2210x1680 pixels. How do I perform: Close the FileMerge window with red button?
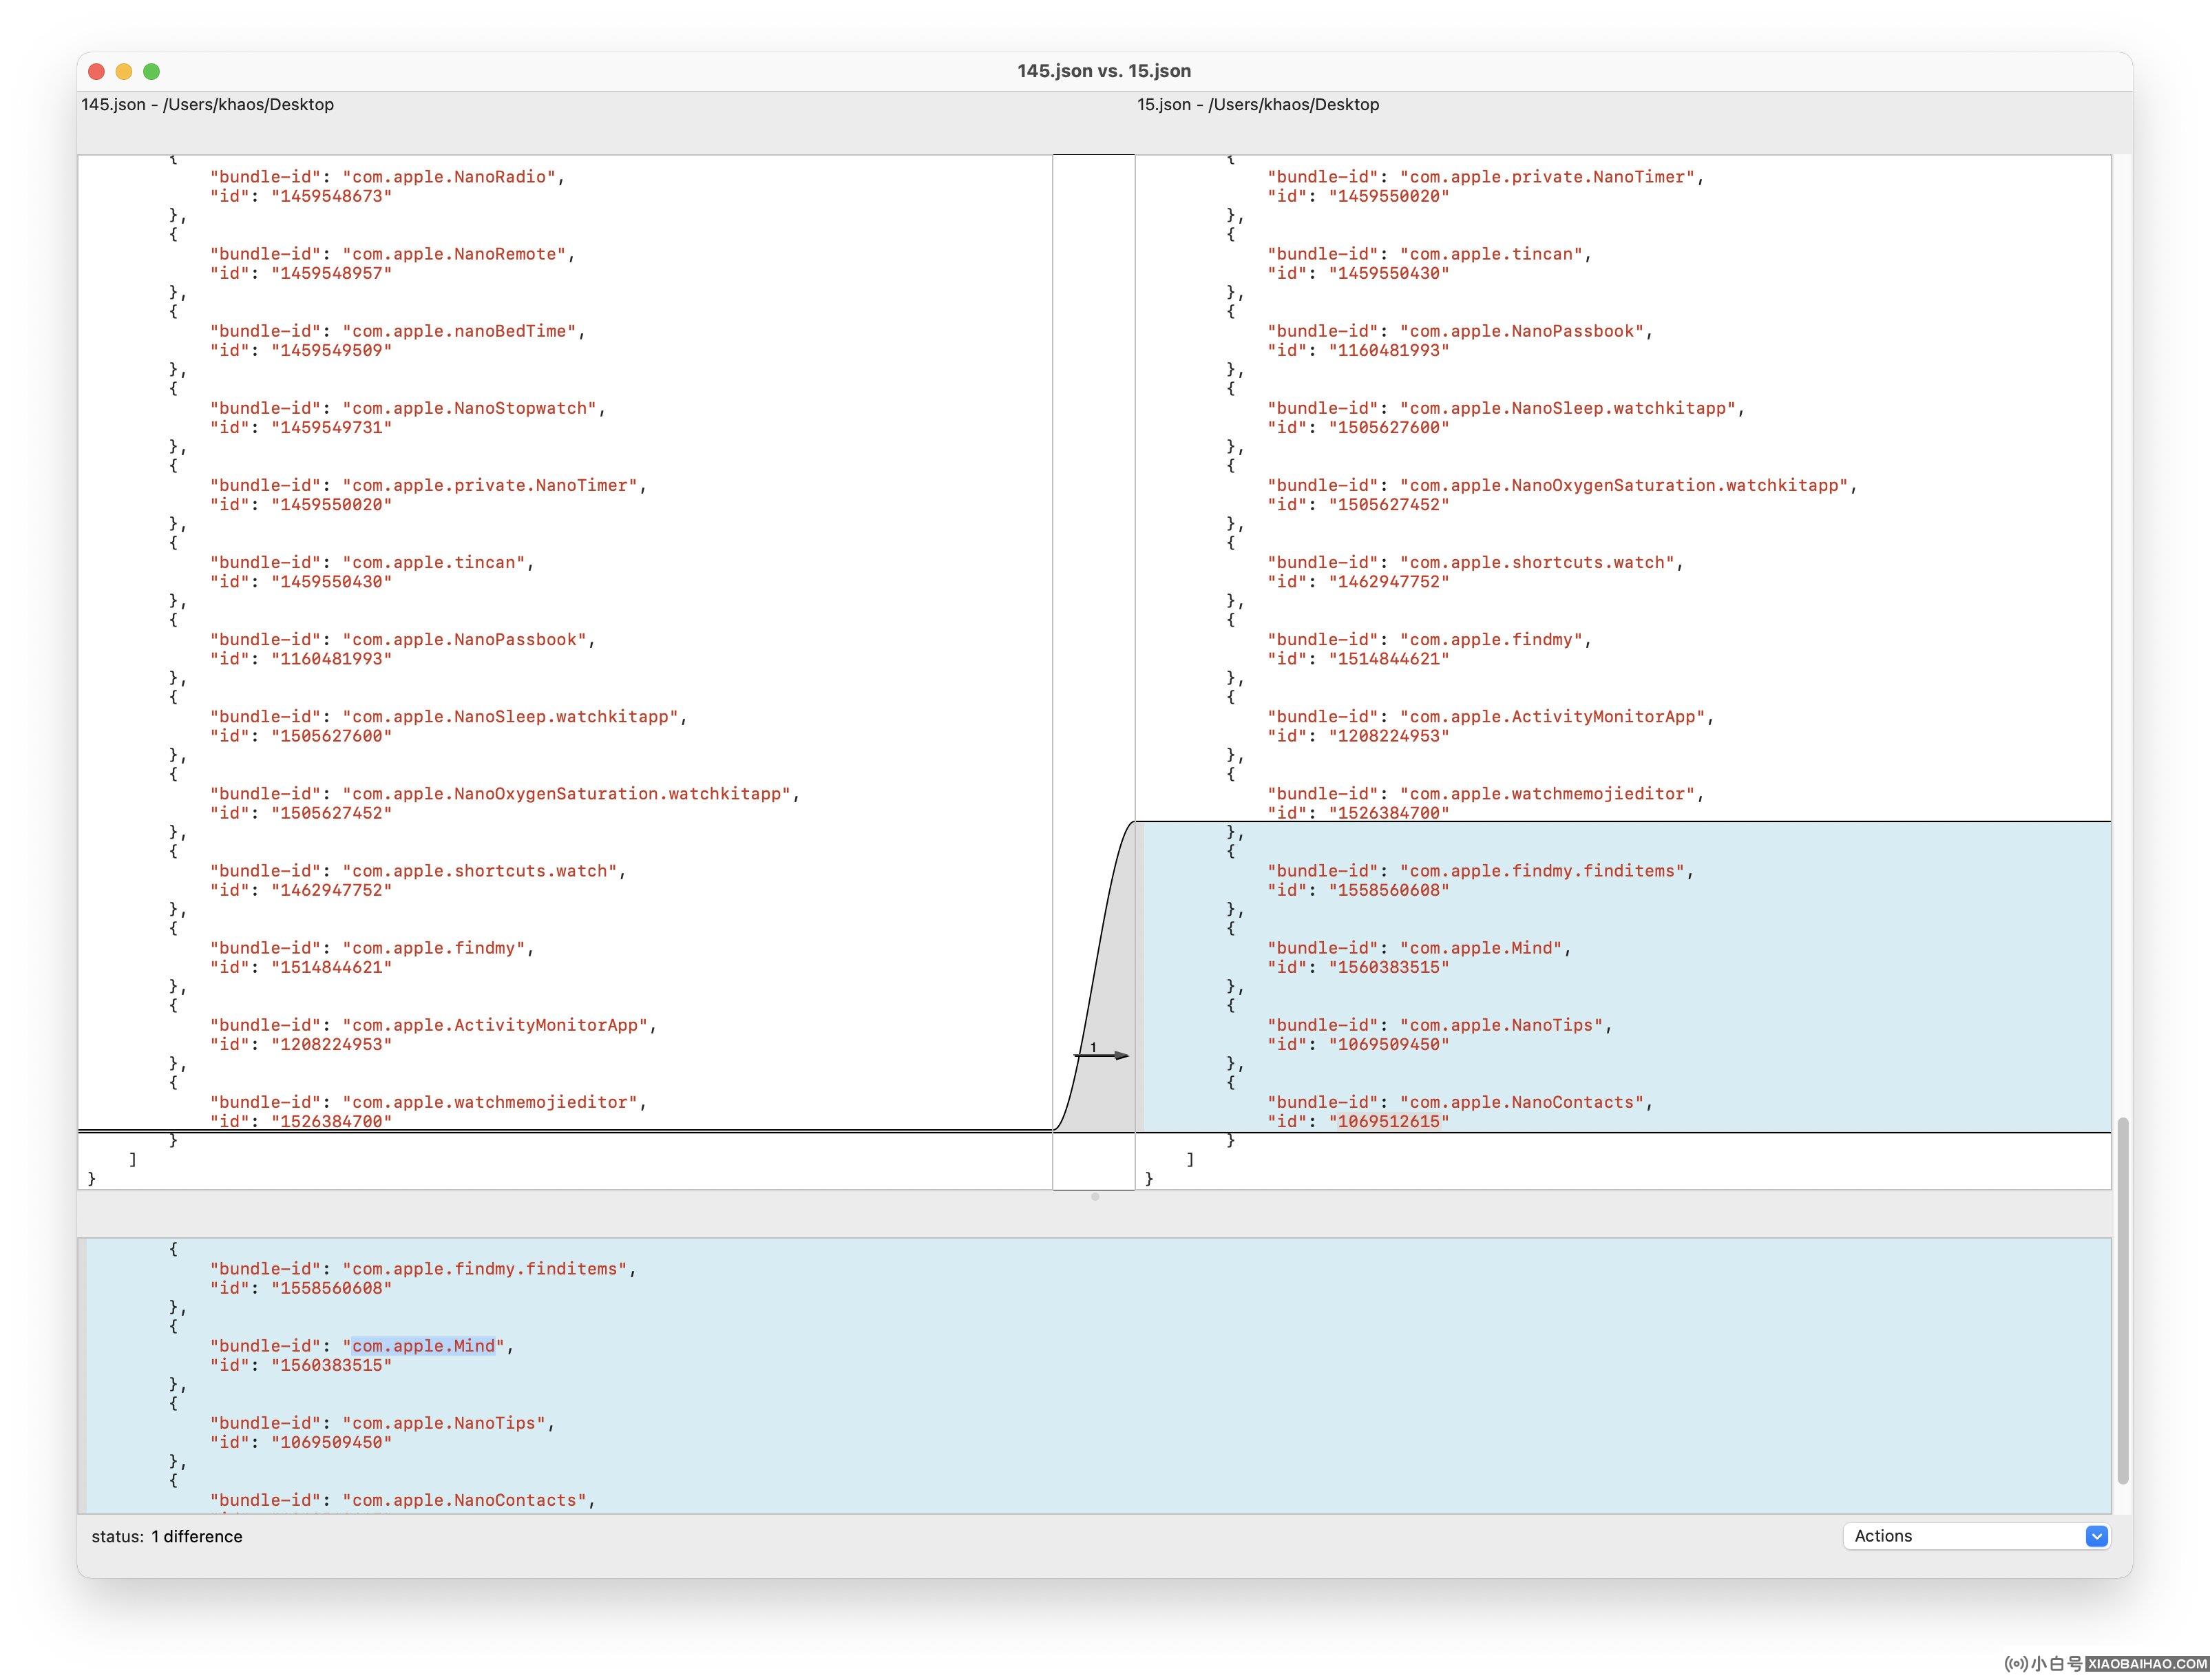(96, 71)
